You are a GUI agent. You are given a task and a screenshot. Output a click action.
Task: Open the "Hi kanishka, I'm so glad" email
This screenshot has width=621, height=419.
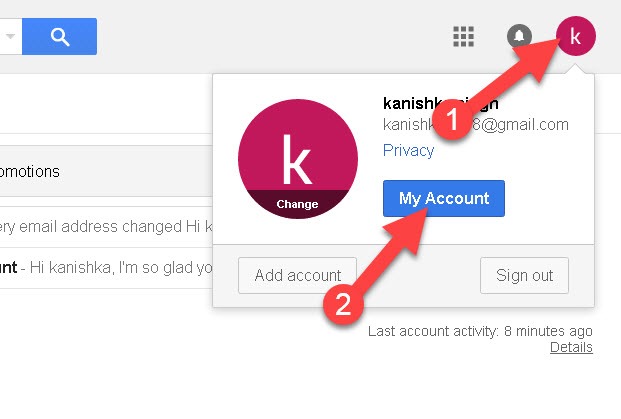coord(106,268)
